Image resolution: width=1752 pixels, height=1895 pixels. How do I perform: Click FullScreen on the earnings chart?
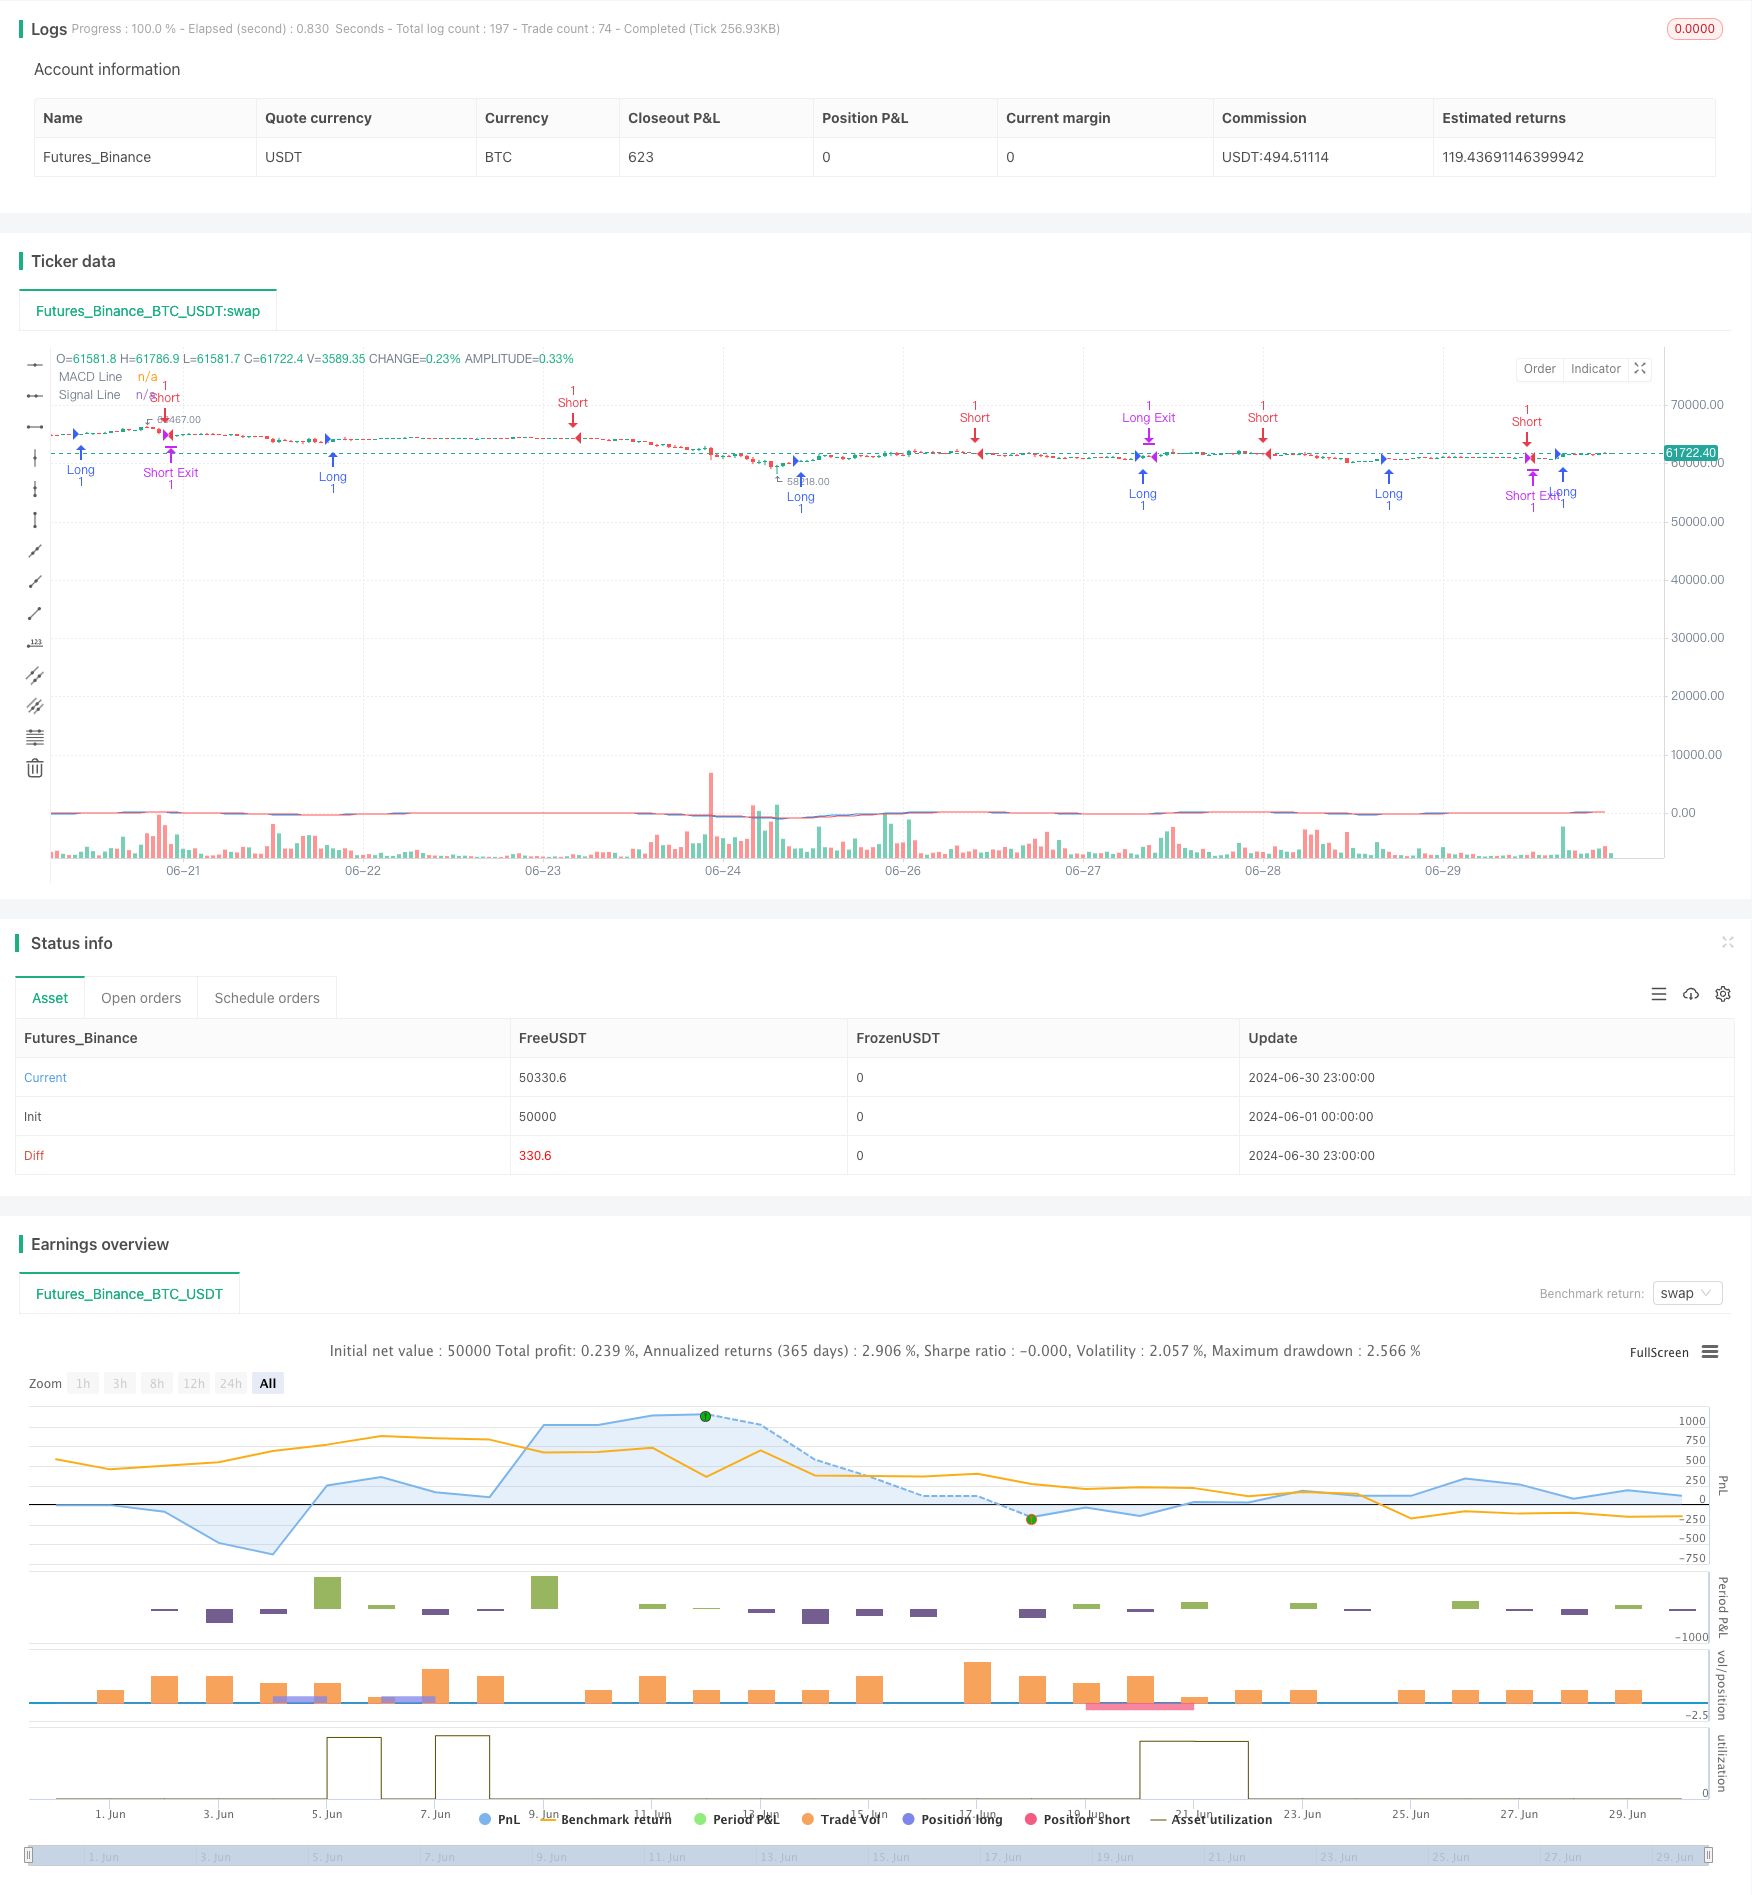(x=1658, y=1352)
